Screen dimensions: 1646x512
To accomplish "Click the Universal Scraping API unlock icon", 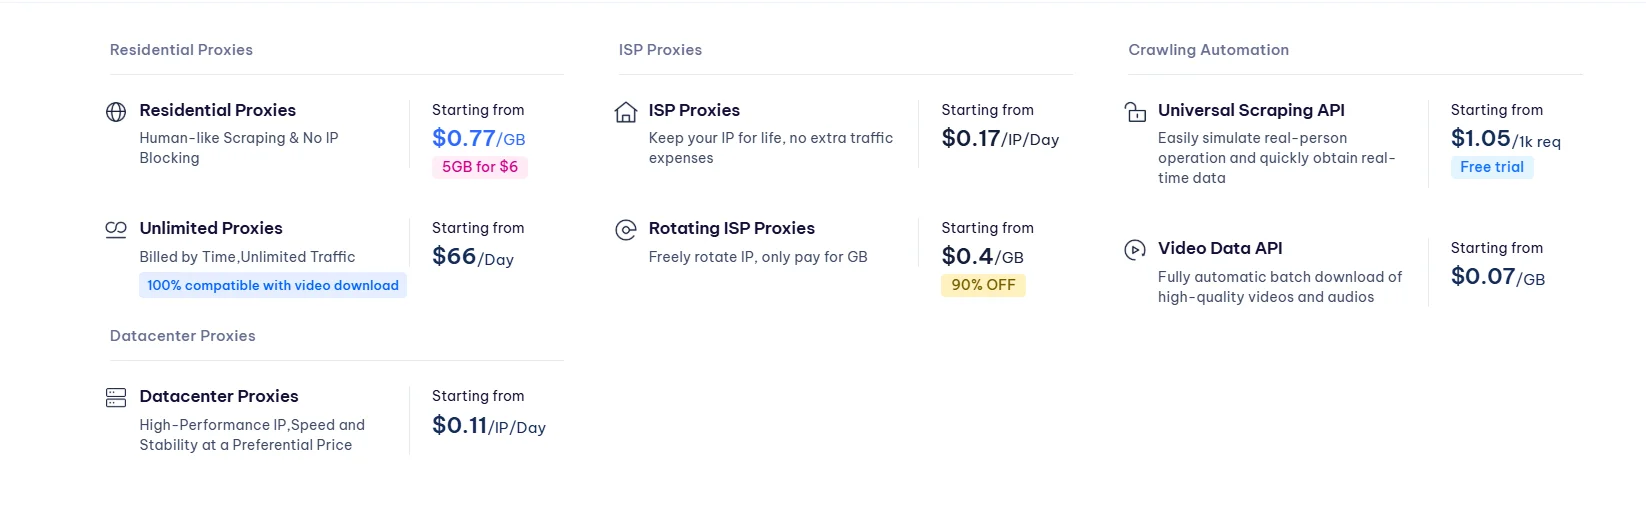I will click(1135, 112).
